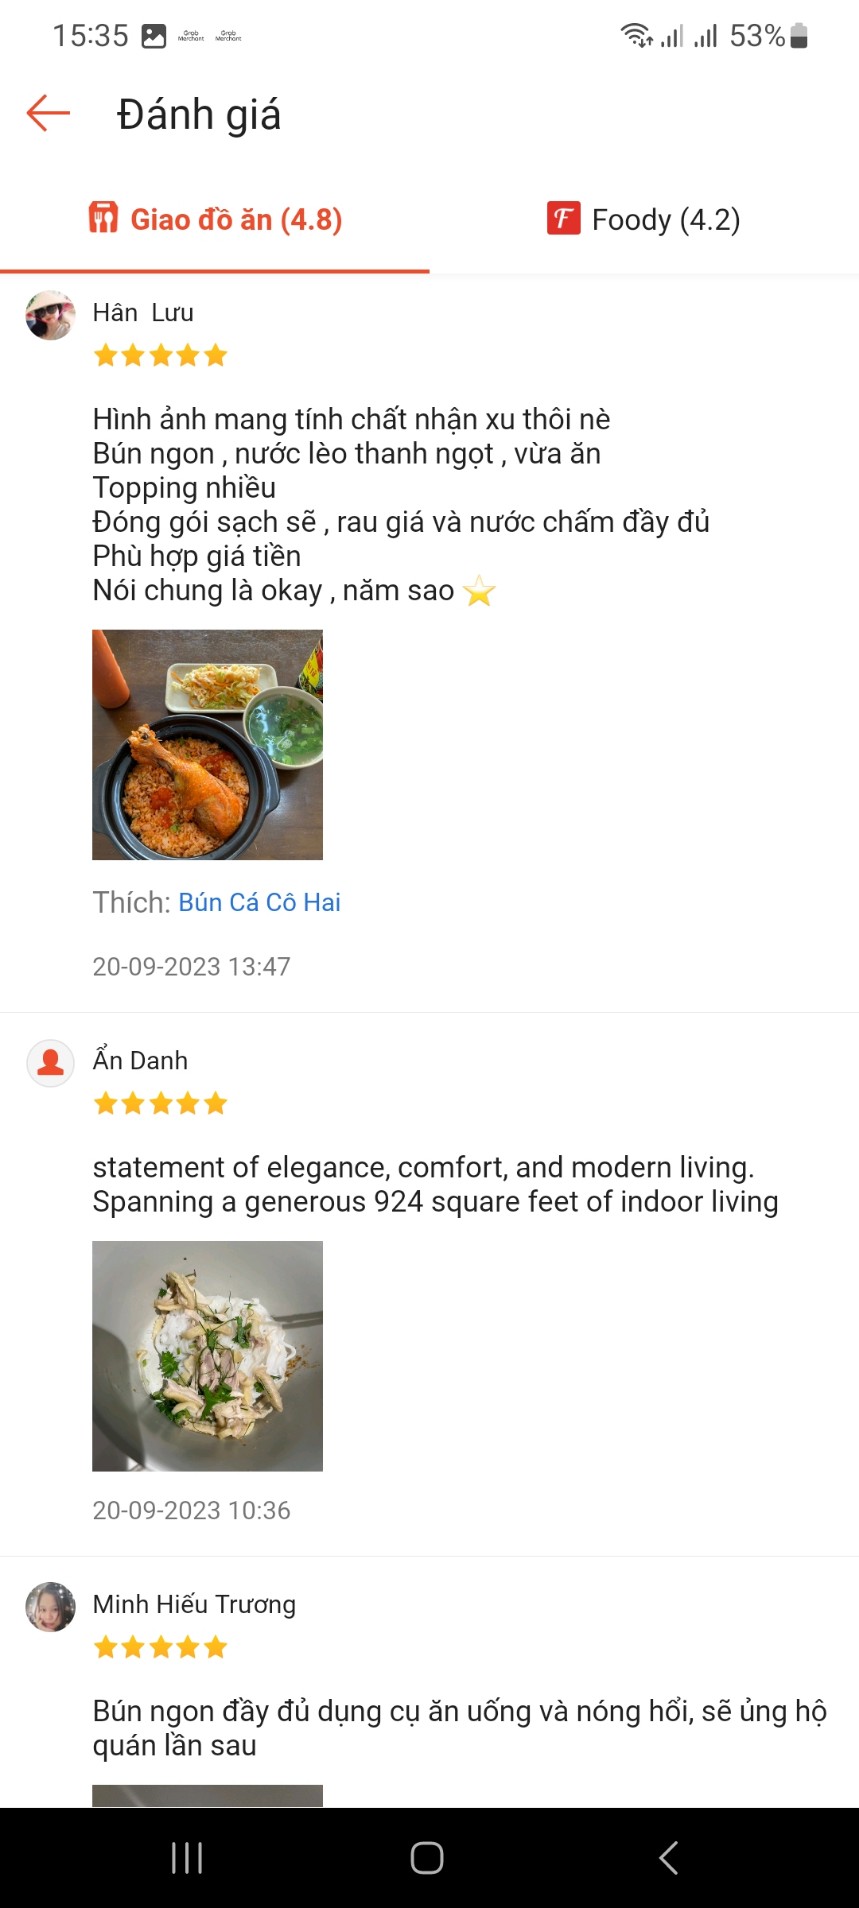The height and width of the screenshot is (1908, 859).
Task: Tap Hân Lưu's profile avatar
Action: click(x=50, y=316)
